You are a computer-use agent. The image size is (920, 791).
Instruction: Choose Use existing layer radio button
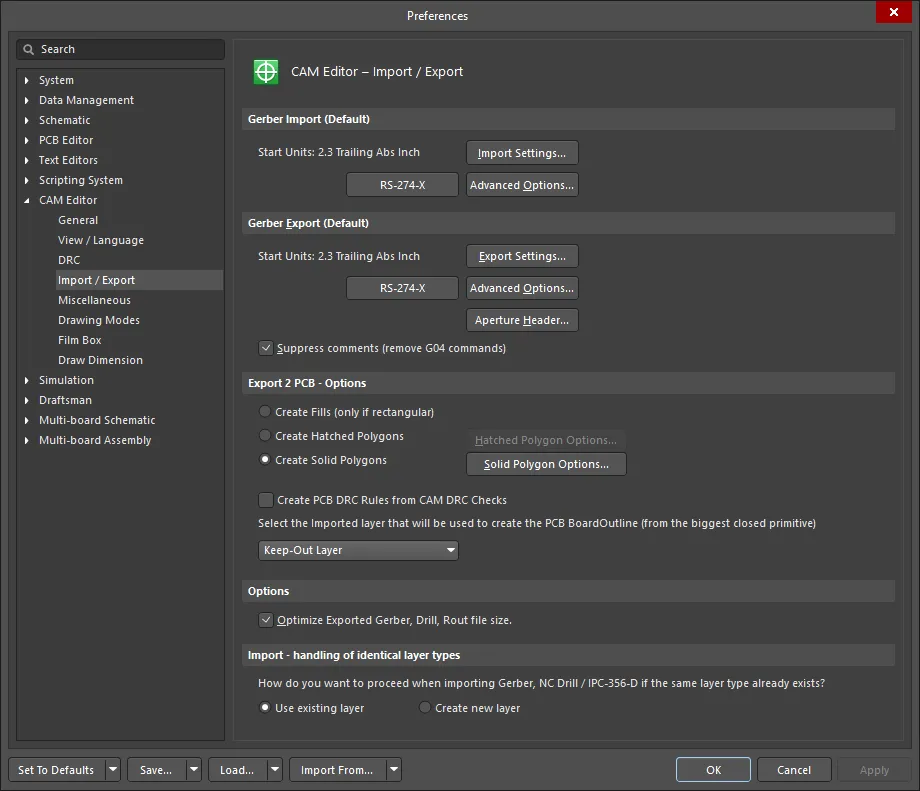tap(265, 708)
